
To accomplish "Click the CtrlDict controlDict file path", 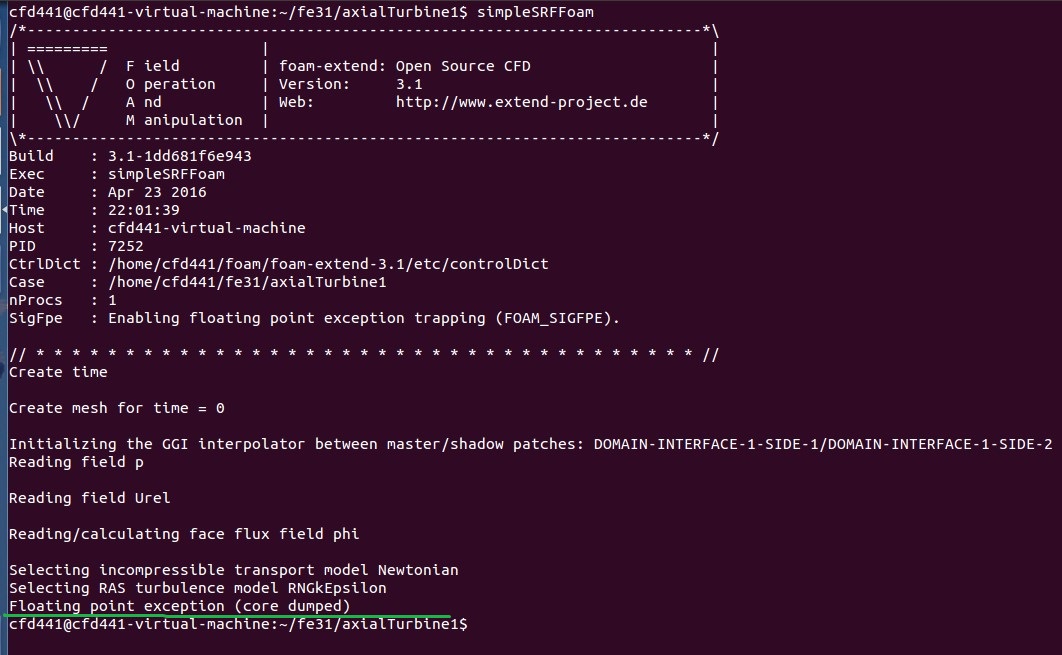I will [x=328, y=264].
